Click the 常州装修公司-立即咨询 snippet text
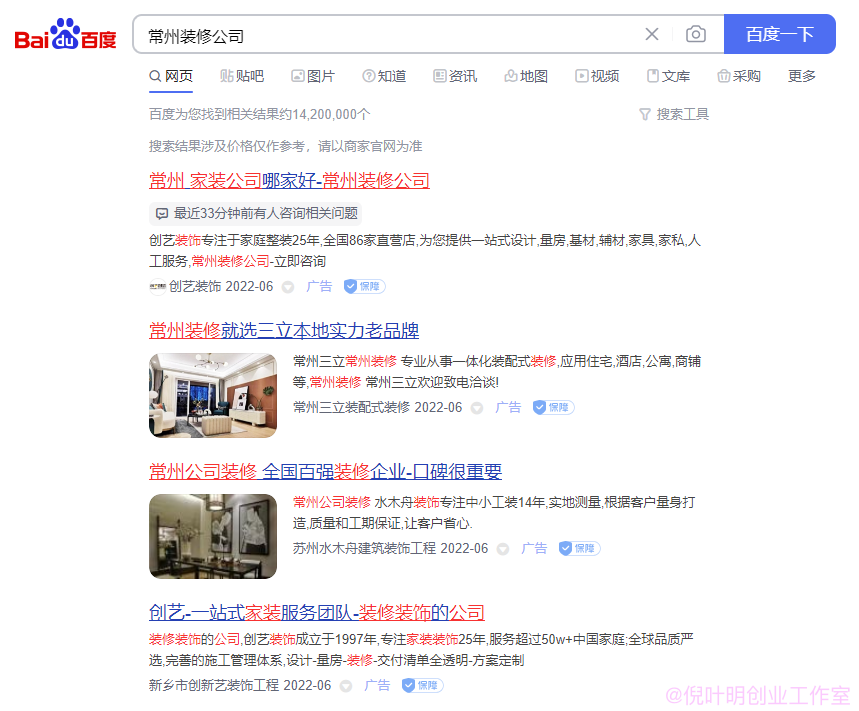The height and width of the screenshot is (711, 859). pos(259,261)
